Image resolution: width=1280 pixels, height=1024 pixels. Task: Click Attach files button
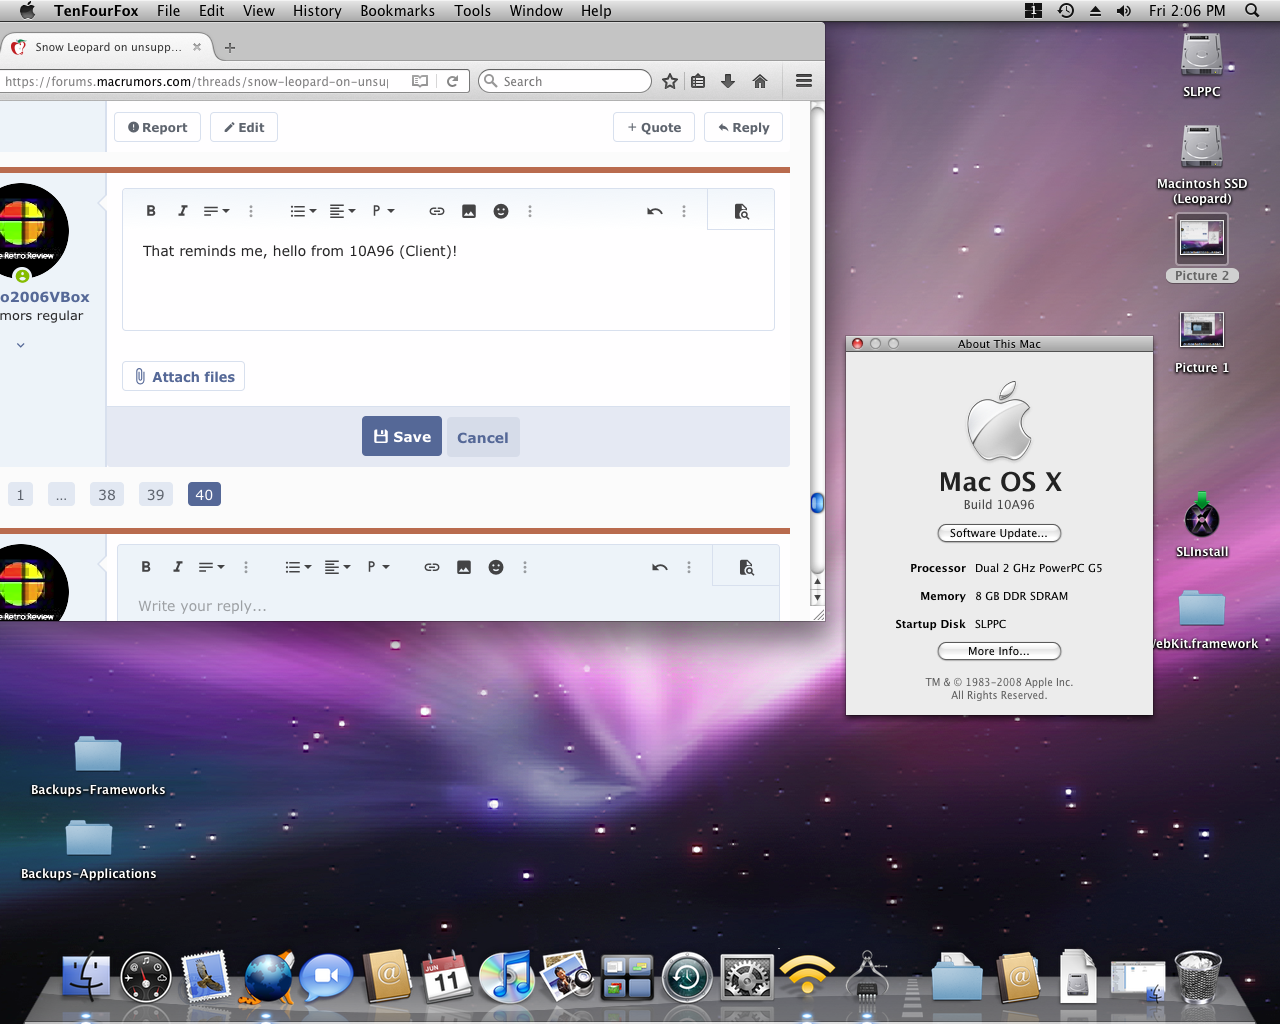point(184,377)
